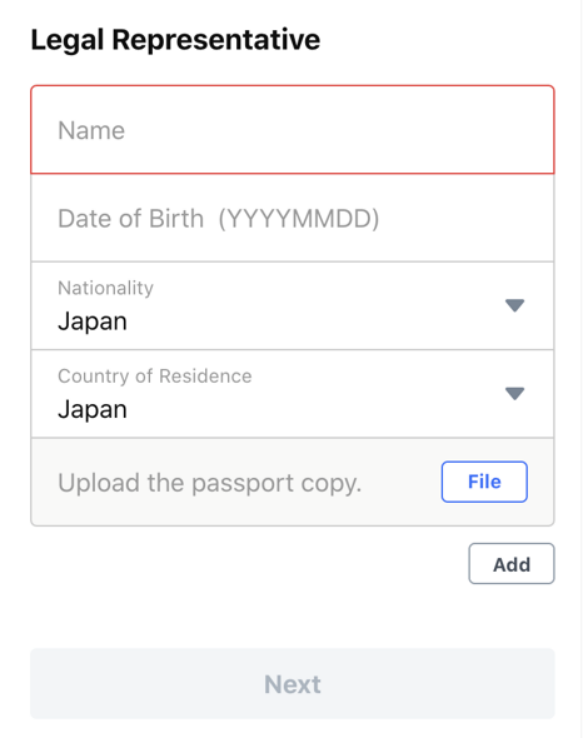583x738 pixels.
Task: Click the Country of Residence arrow icon
Action: (x=514, y=393)
